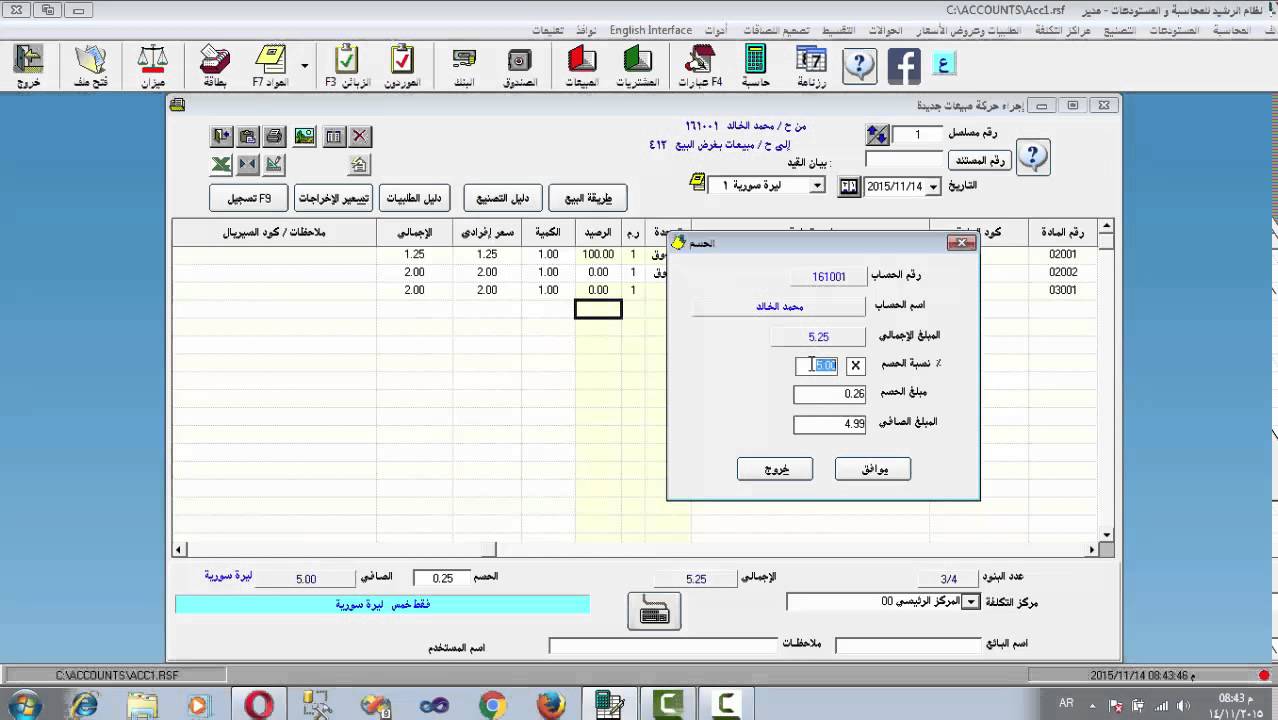Open Google Chrome from taskbar
Image resolution: width=1278 pixels, height=720 pixels.
(x=492, y=705)
